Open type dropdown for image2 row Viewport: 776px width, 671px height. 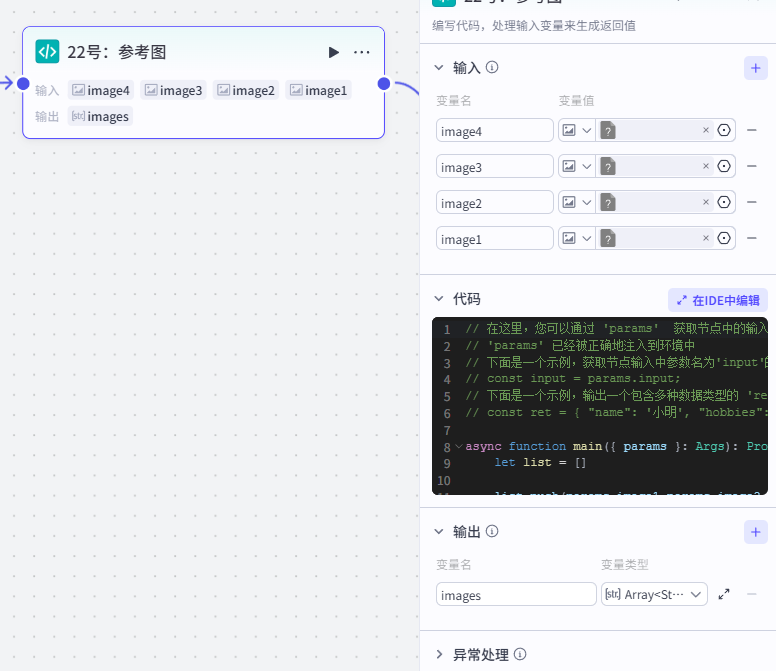pos(577,203)
